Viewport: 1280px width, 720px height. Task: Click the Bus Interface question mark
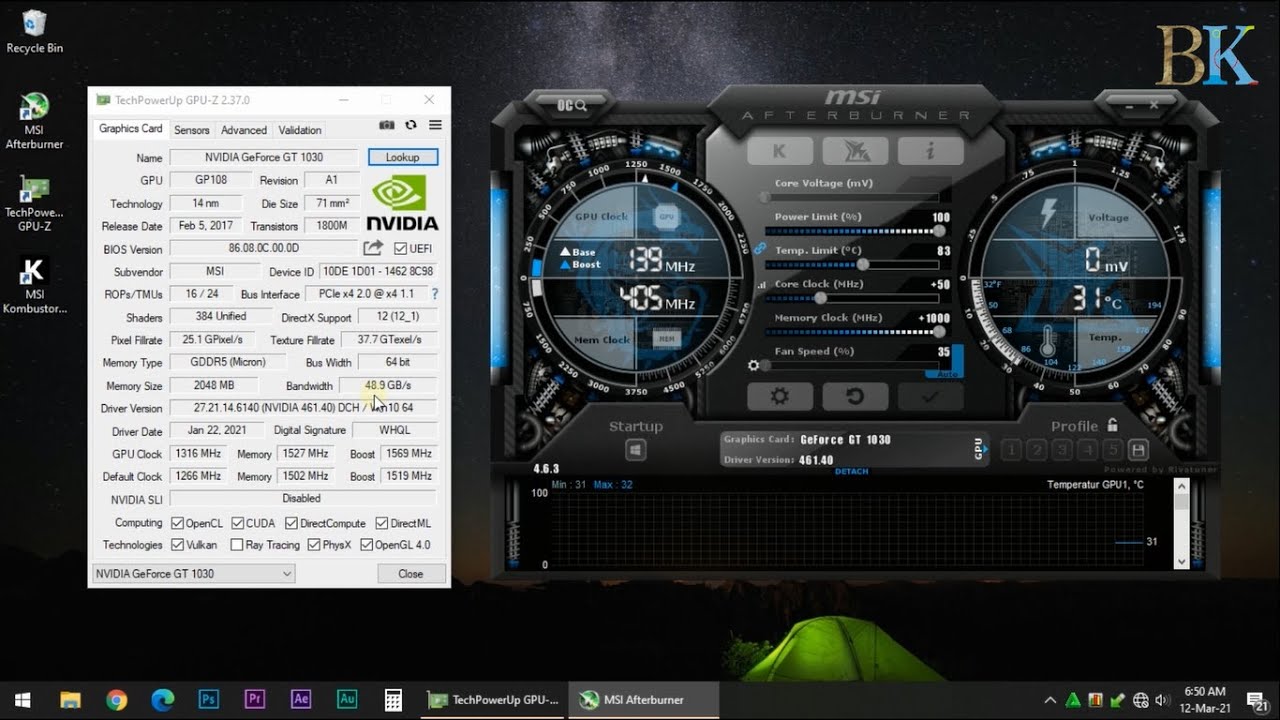[x=434, y=294]
